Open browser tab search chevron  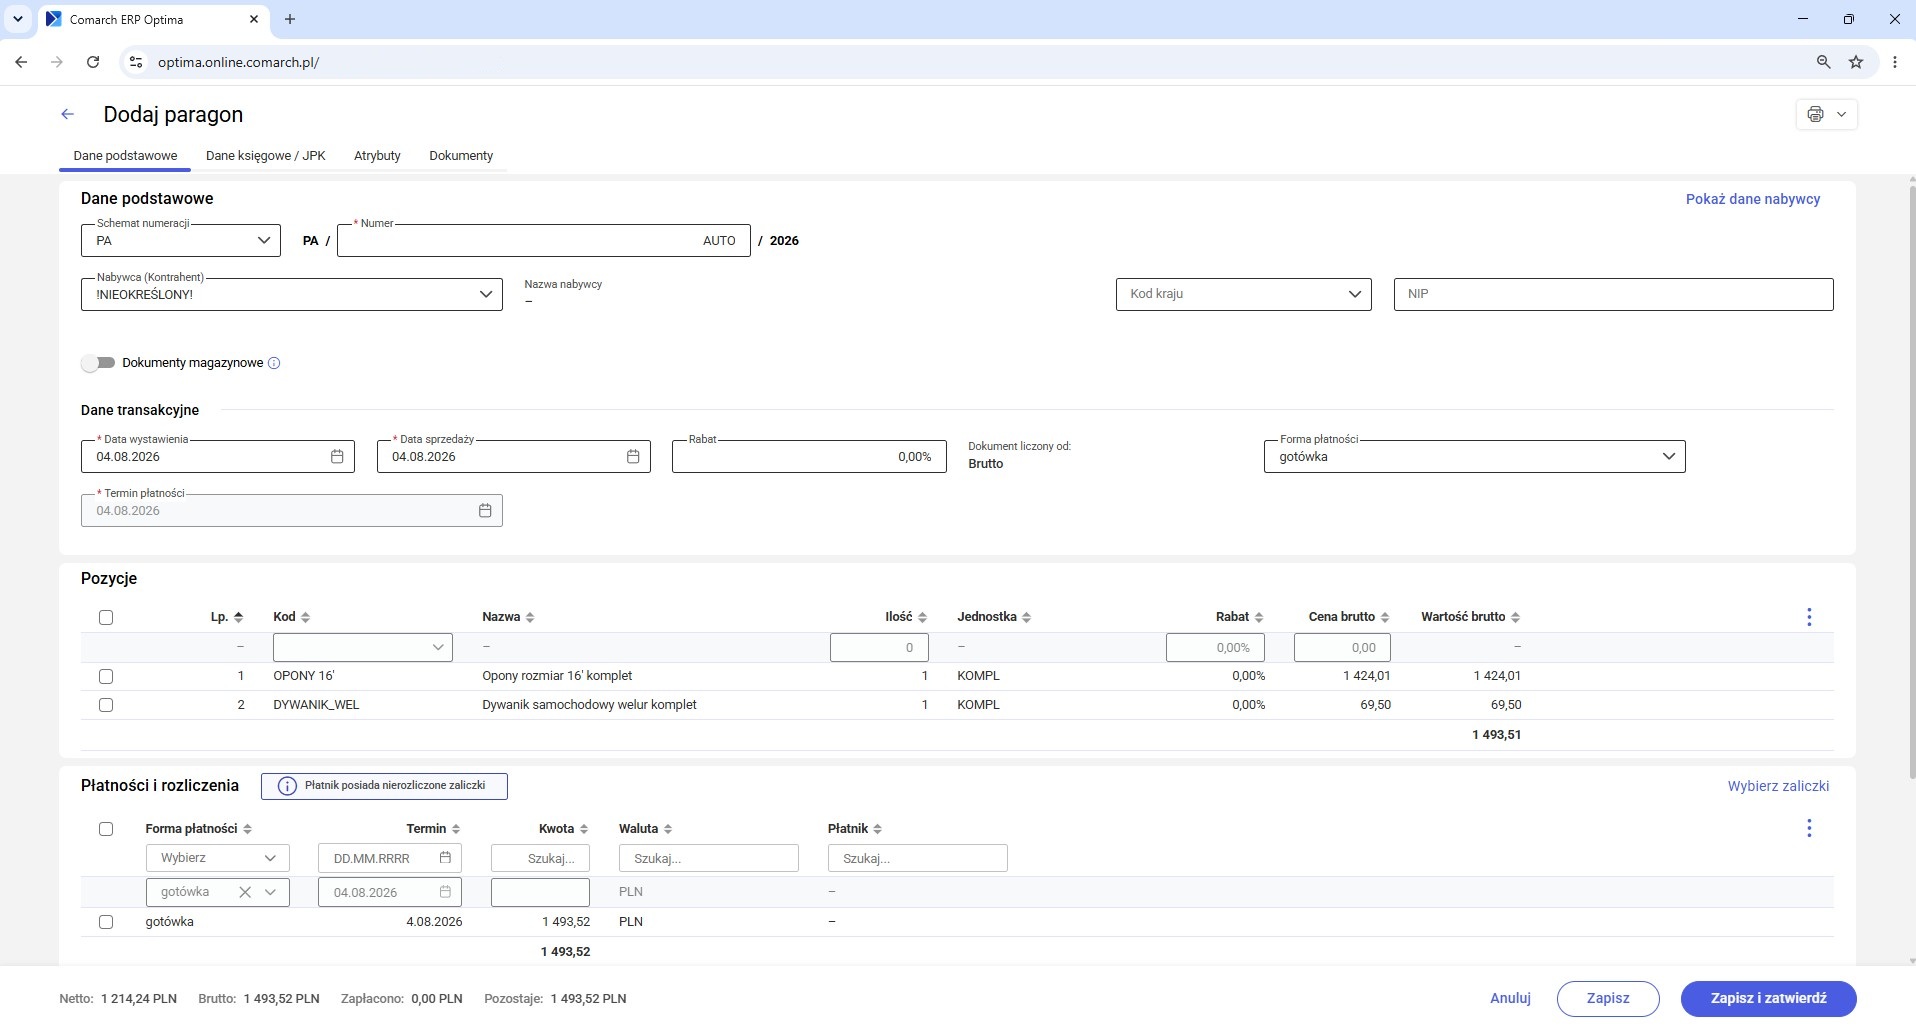tap(18, 19)
